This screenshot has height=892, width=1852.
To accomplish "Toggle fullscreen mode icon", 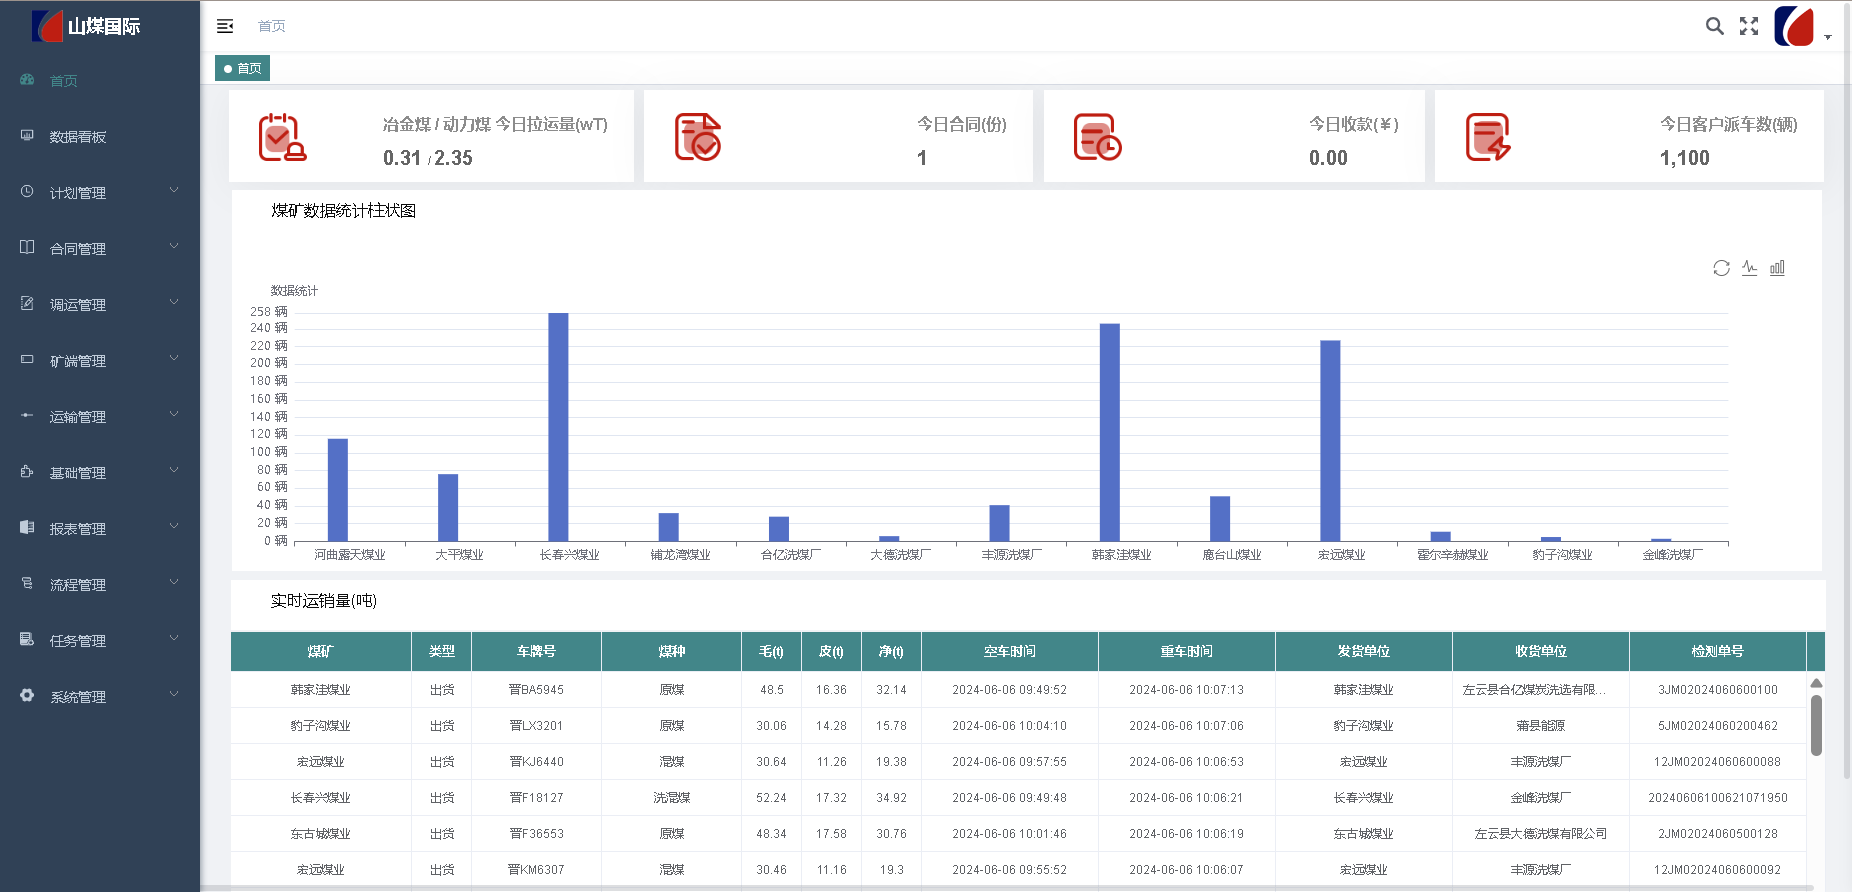I will click(x=1748, y=26).
